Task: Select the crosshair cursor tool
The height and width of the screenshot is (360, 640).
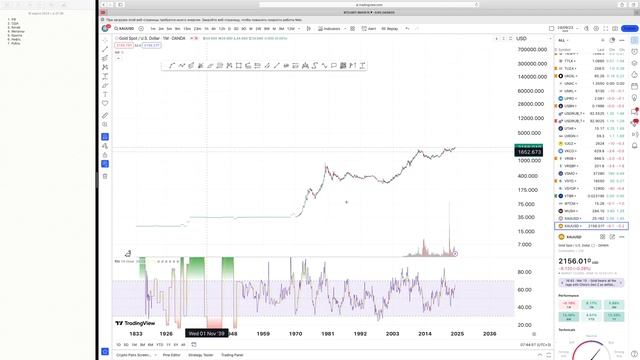Action: click(x=105, y=40)
